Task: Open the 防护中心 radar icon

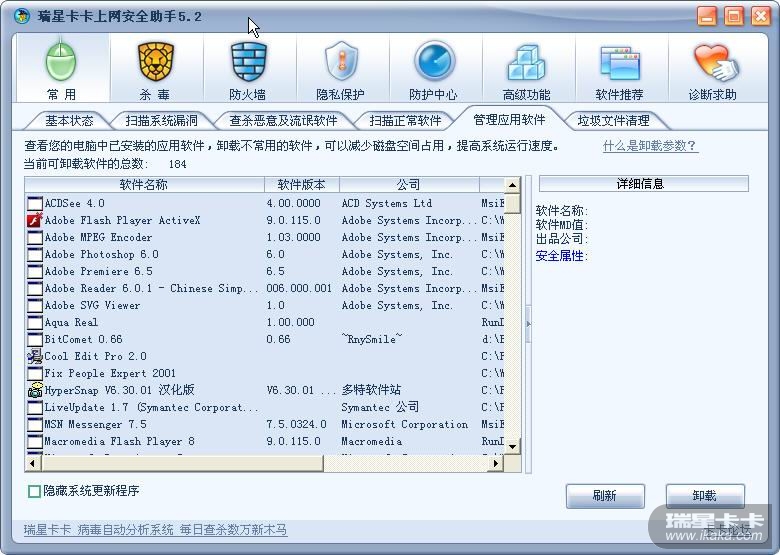Action: [434, 62]
